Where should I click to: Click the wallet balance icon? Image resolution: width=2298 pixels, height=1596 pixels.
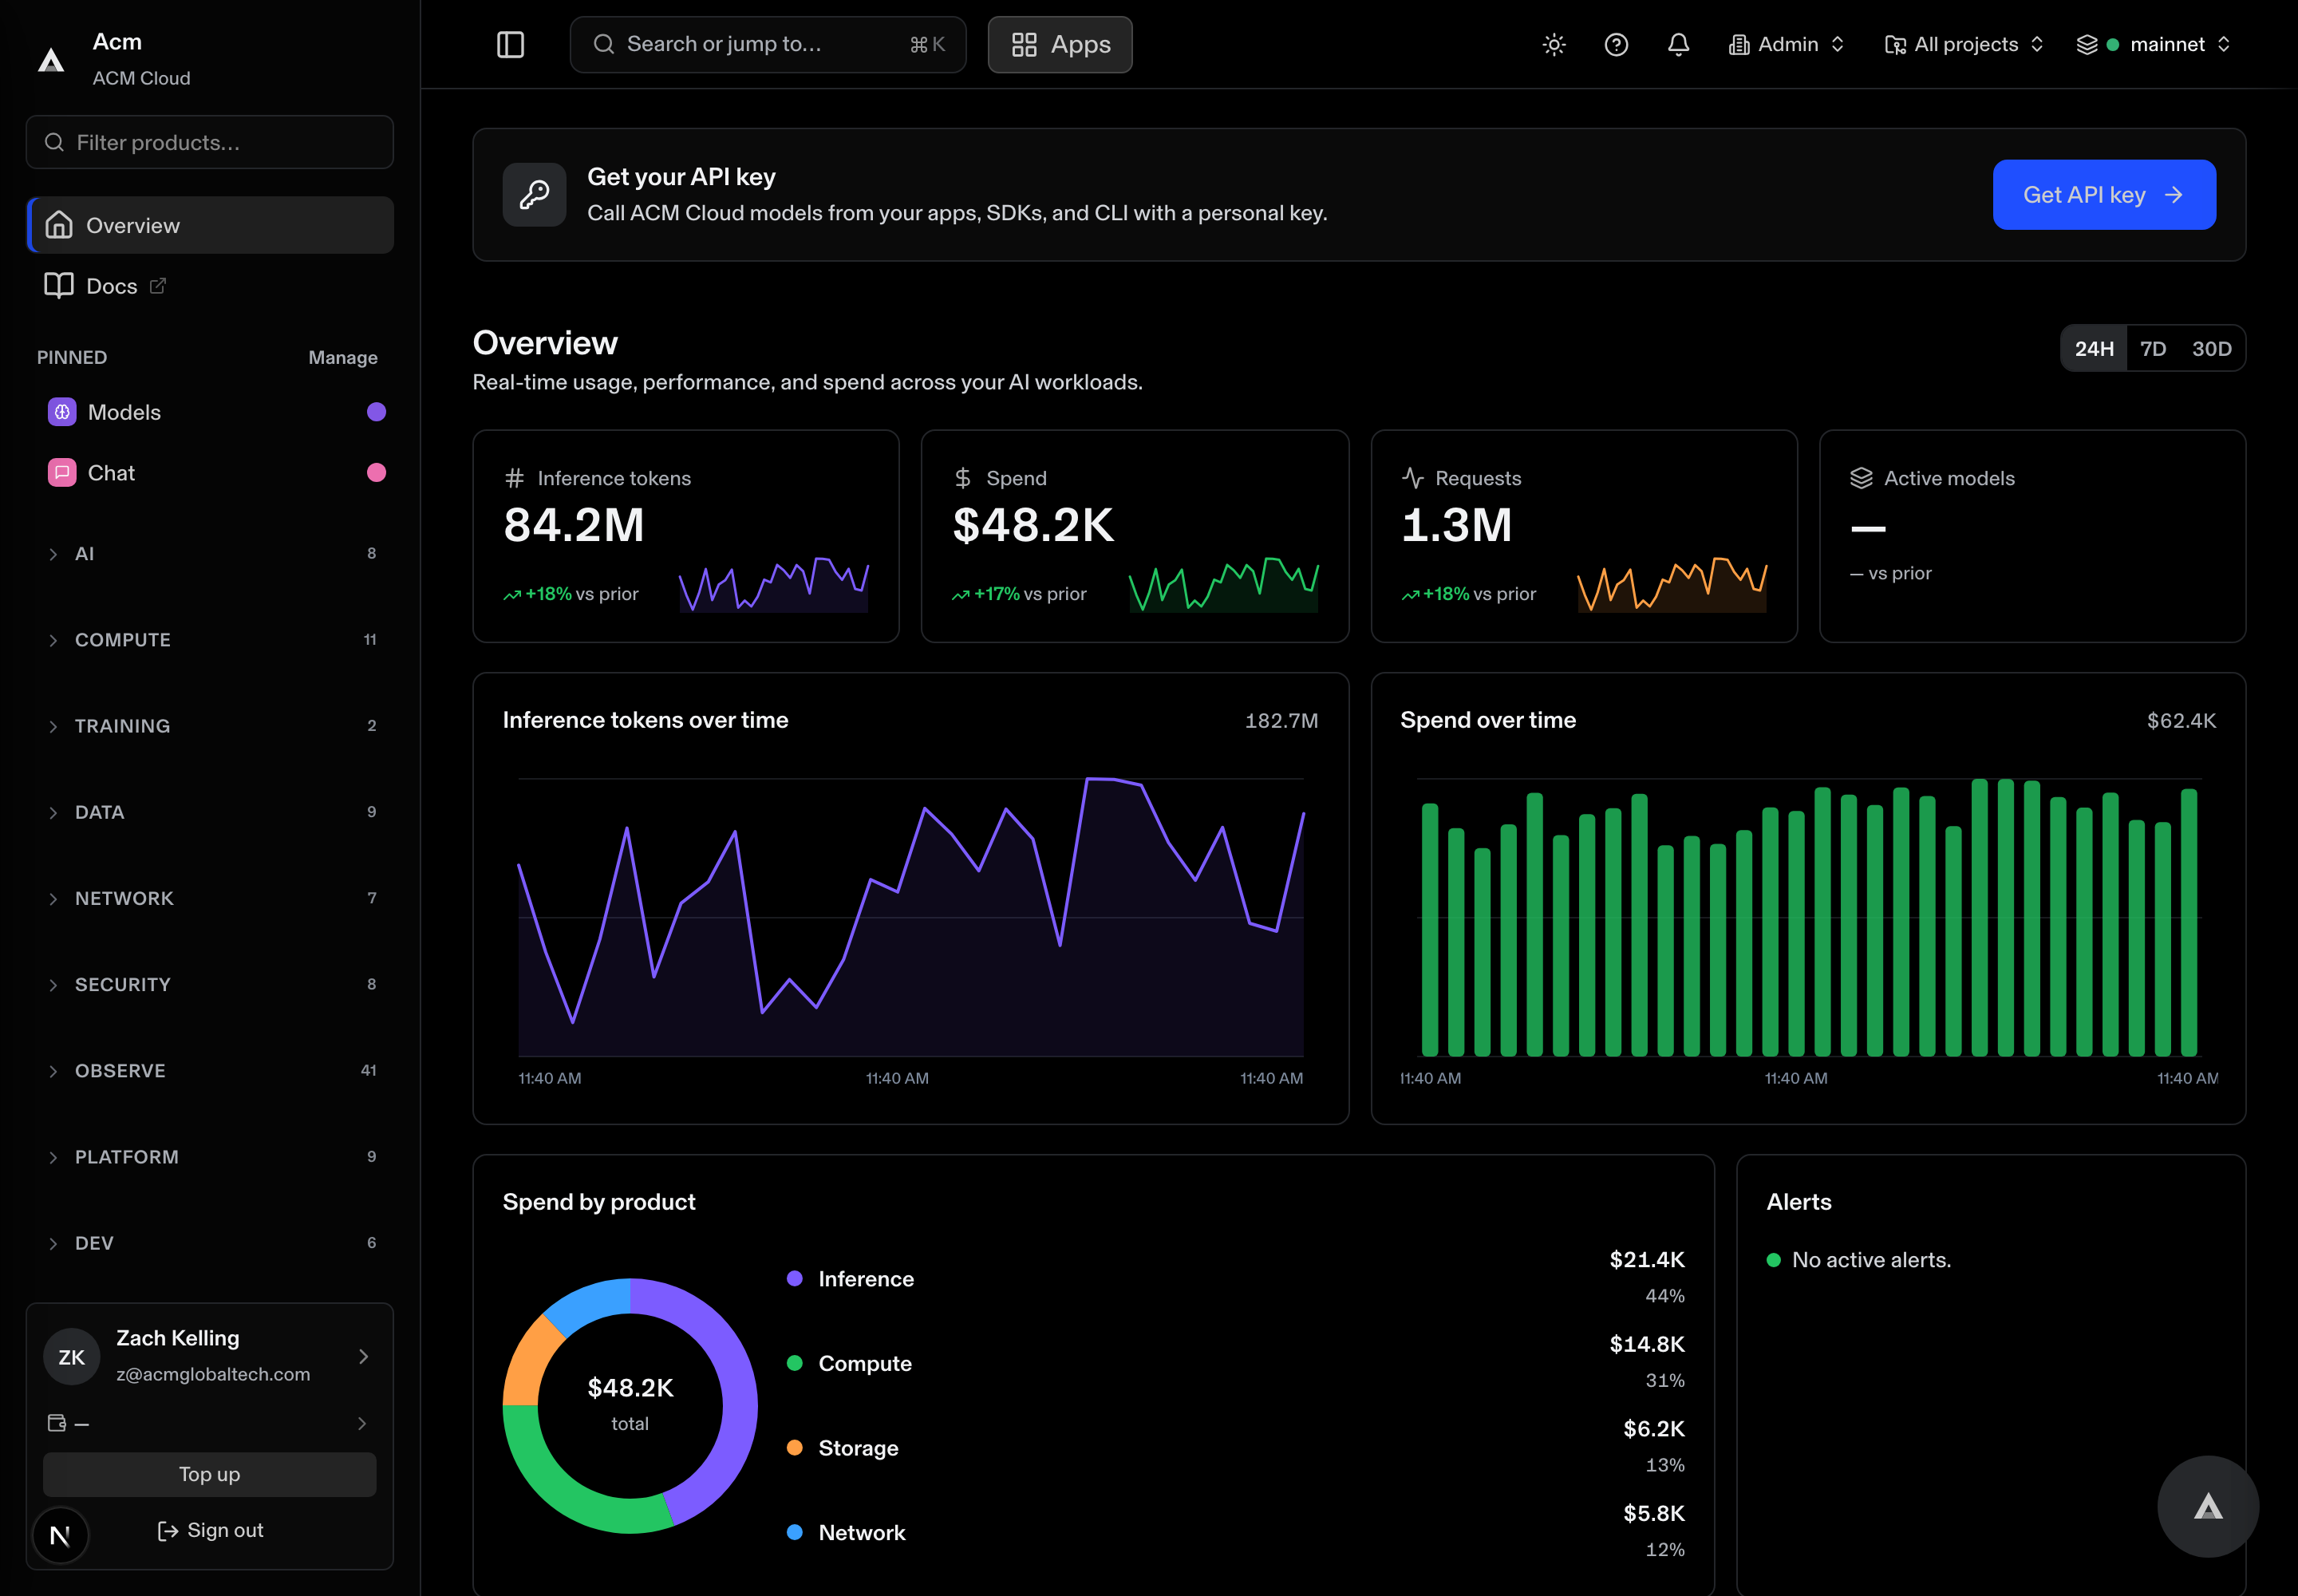click(x=57, y=1422)
